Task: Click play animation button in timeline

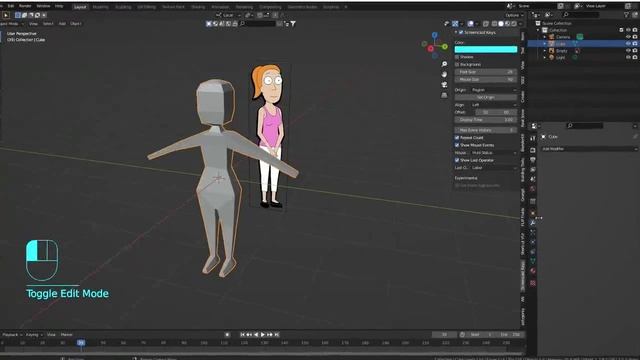Action: coord(263,334)
